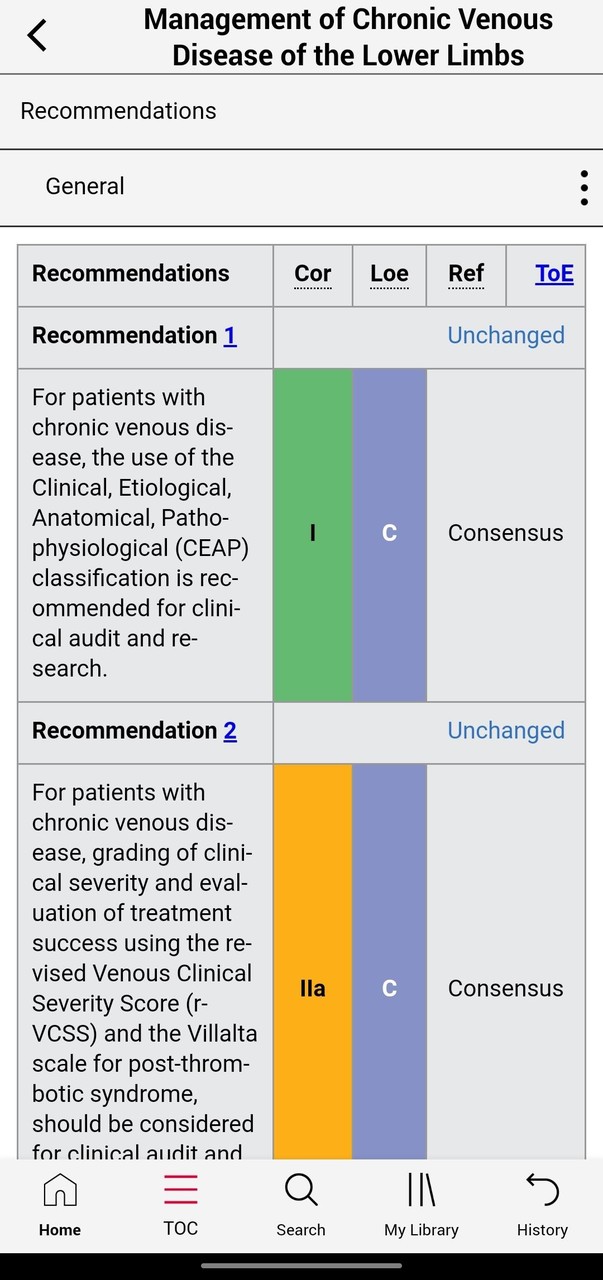Open the Recommendation 1 detail link
Screen dimensions: 603x1280
(230, 335)
